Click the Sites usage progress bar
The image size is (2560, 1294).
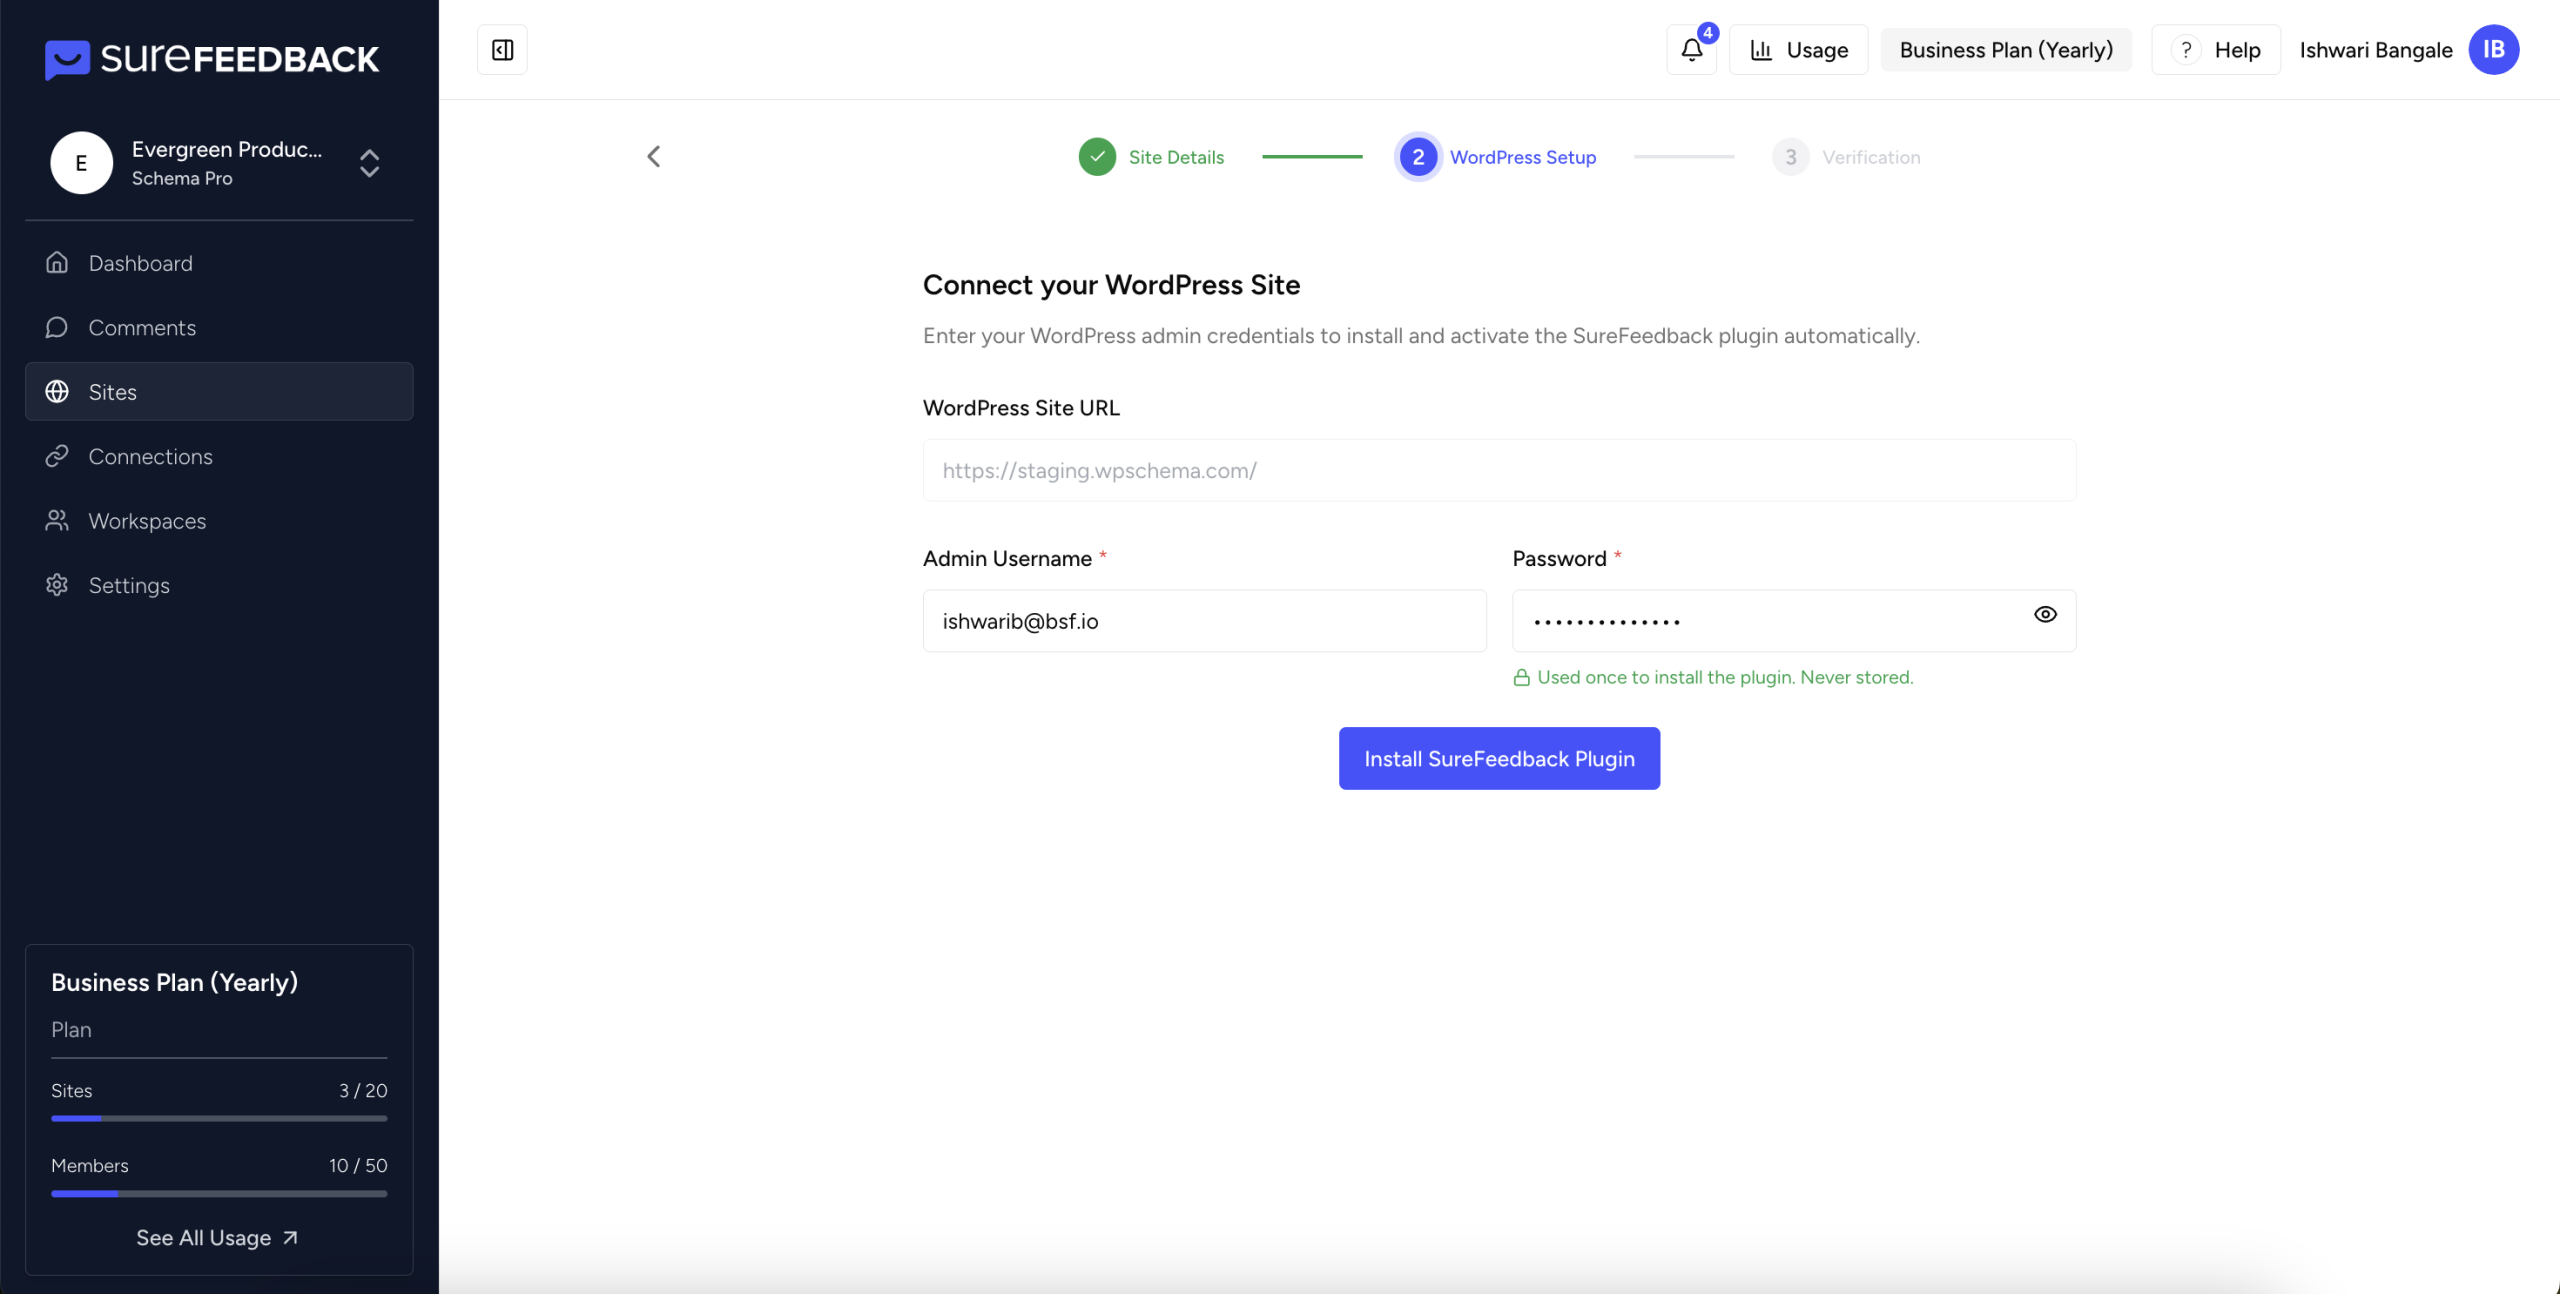tap(219, 1118)
